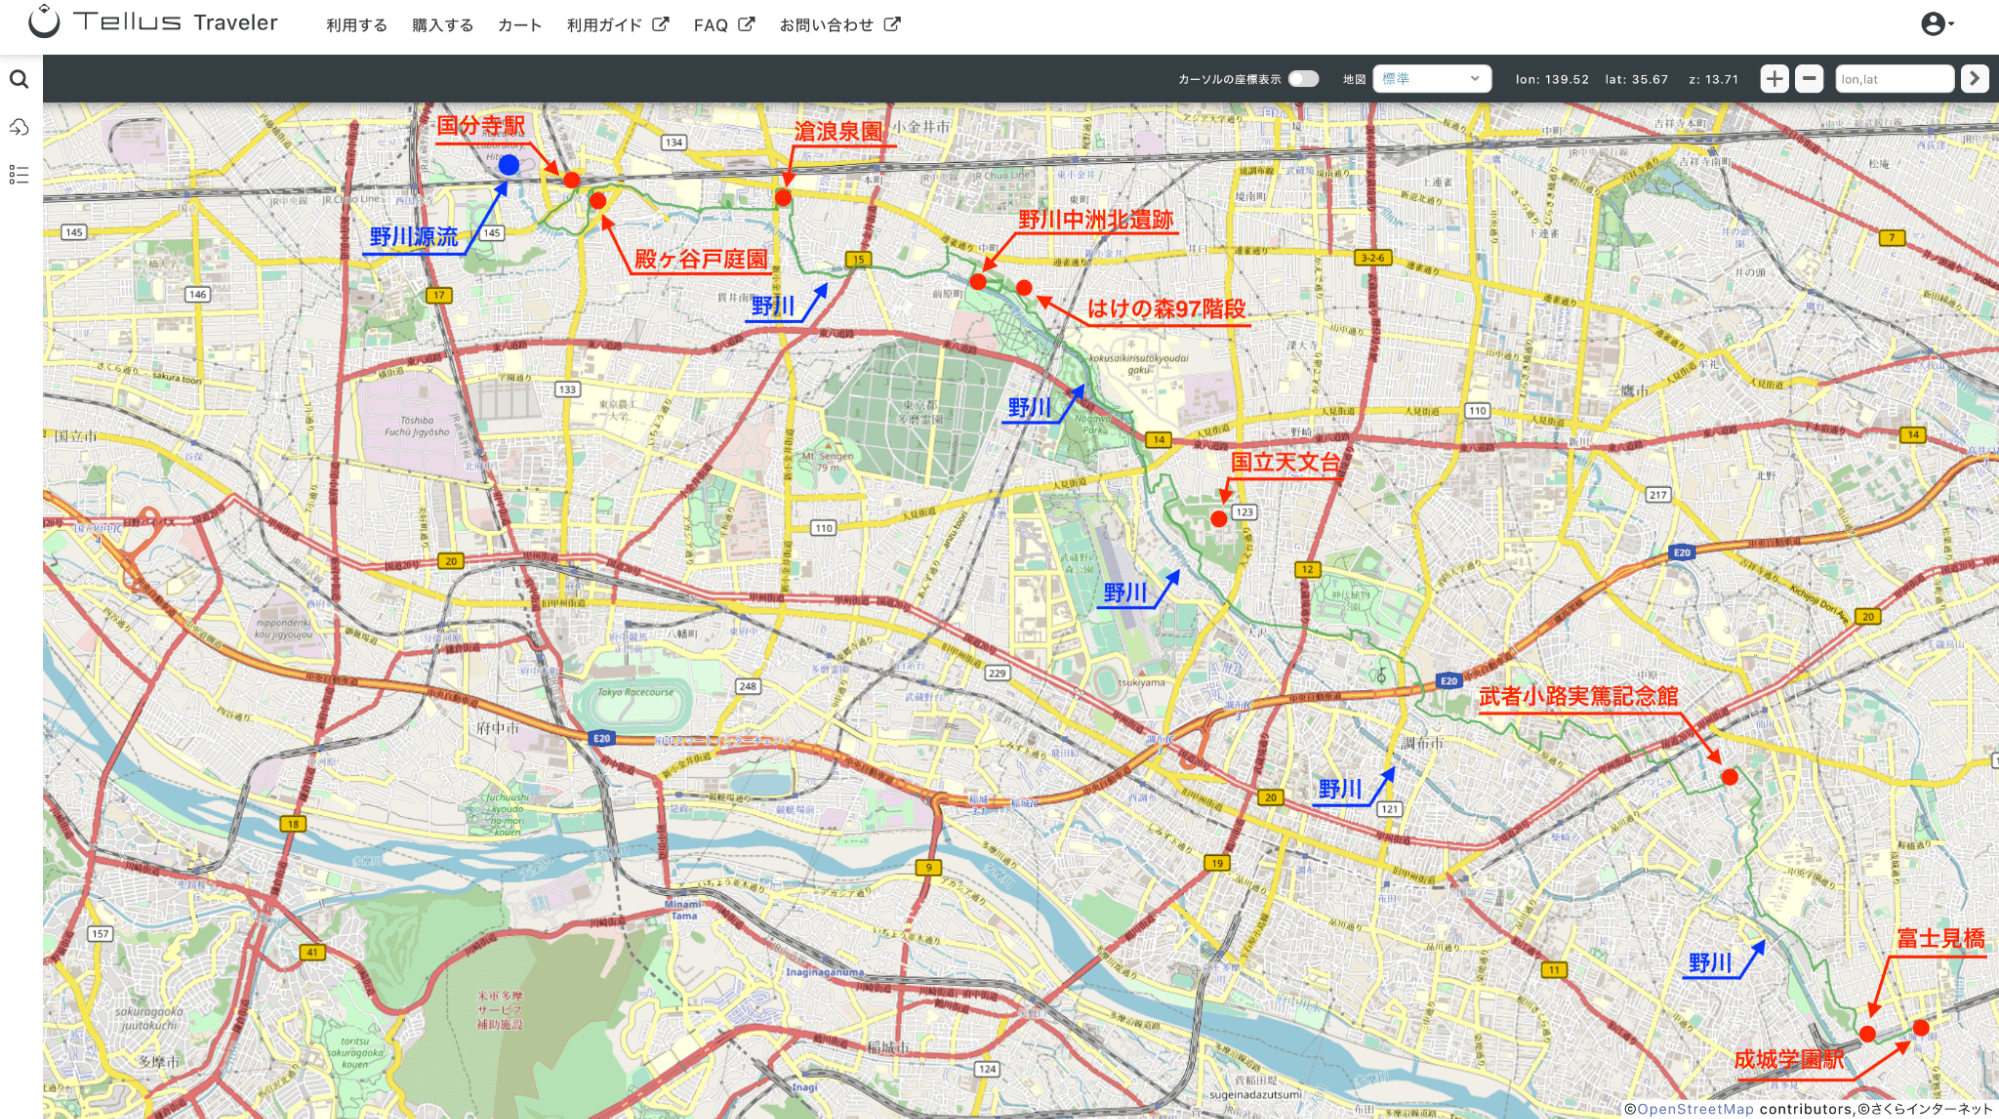
Task: Click the 府中市 label on the map
Action: coord(498,728)
